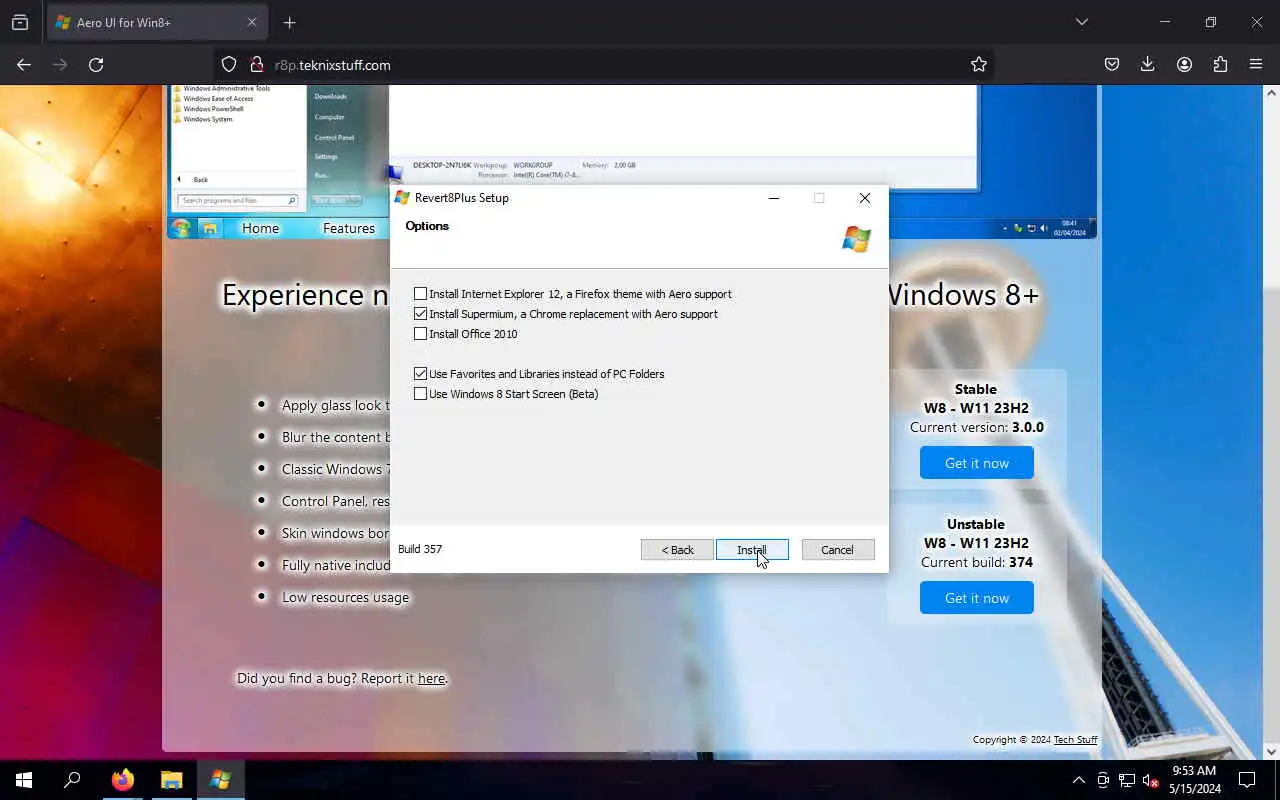
Task: List all tabs dropdown arrow
Action: click(x=1082, y=22)
